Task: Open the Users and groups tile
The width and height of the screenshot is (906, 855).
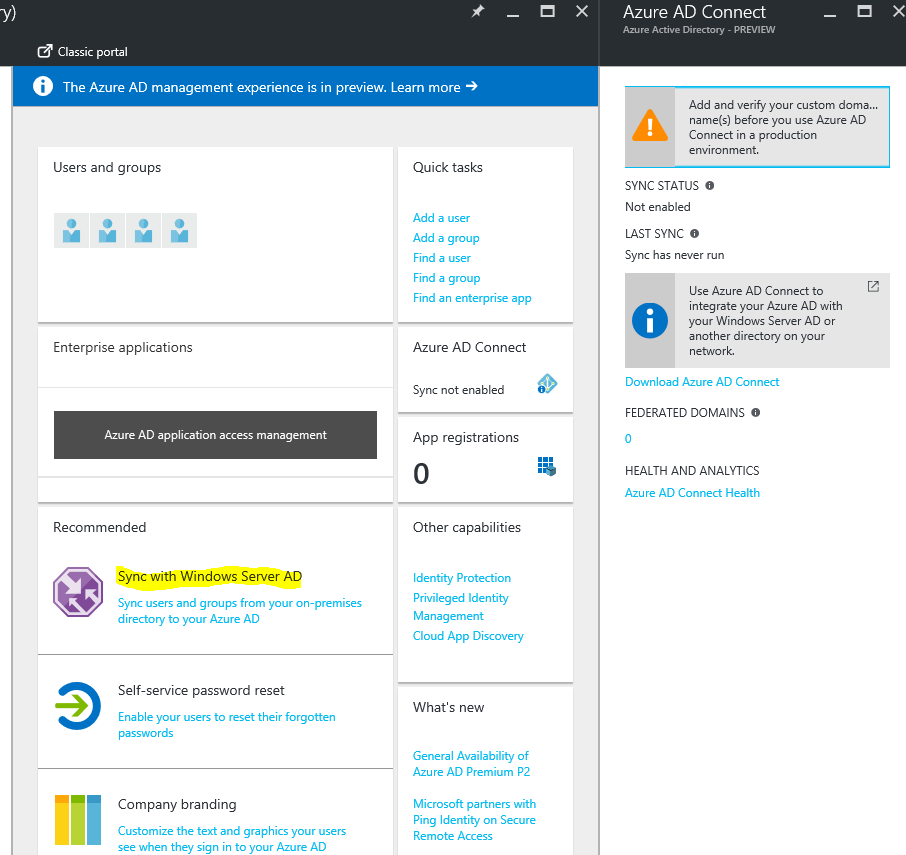Action: tap(216, 235)
